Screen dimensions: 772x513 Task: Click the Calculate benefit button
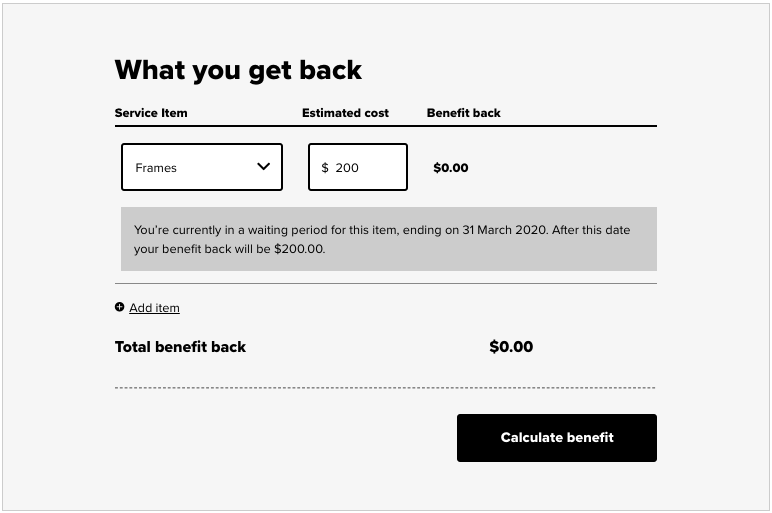click(557, 438)
